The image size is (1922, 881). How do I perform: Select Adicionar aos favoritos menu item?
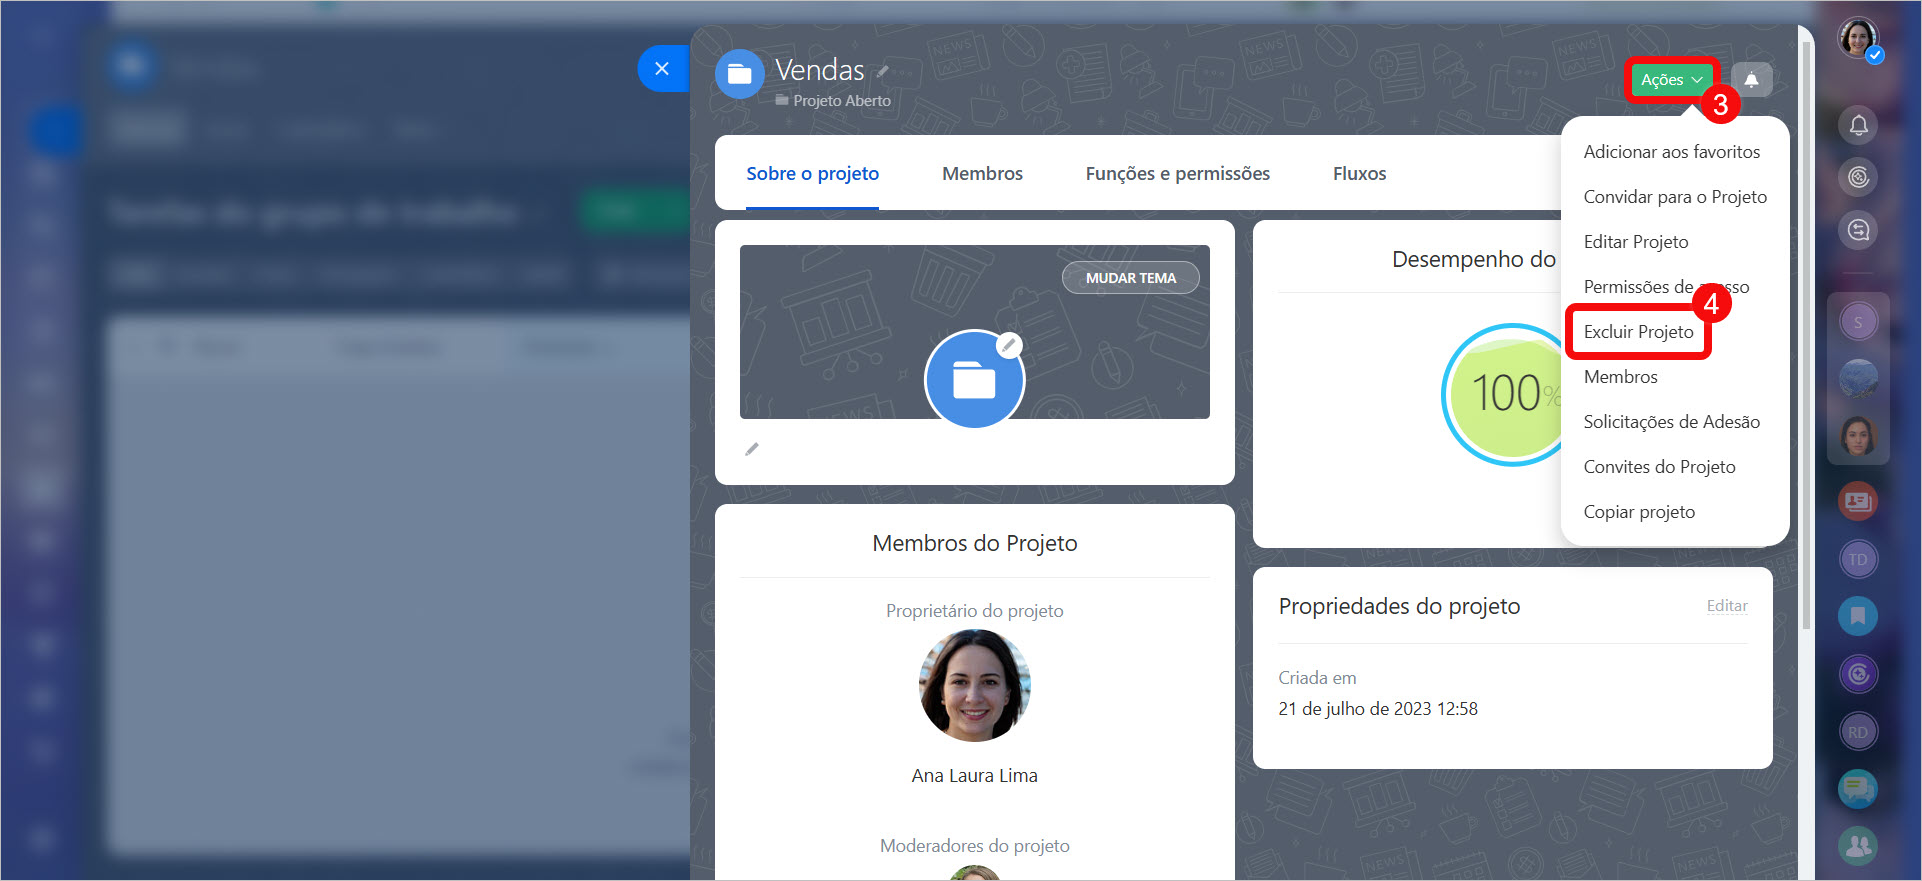click(1671, 152)
